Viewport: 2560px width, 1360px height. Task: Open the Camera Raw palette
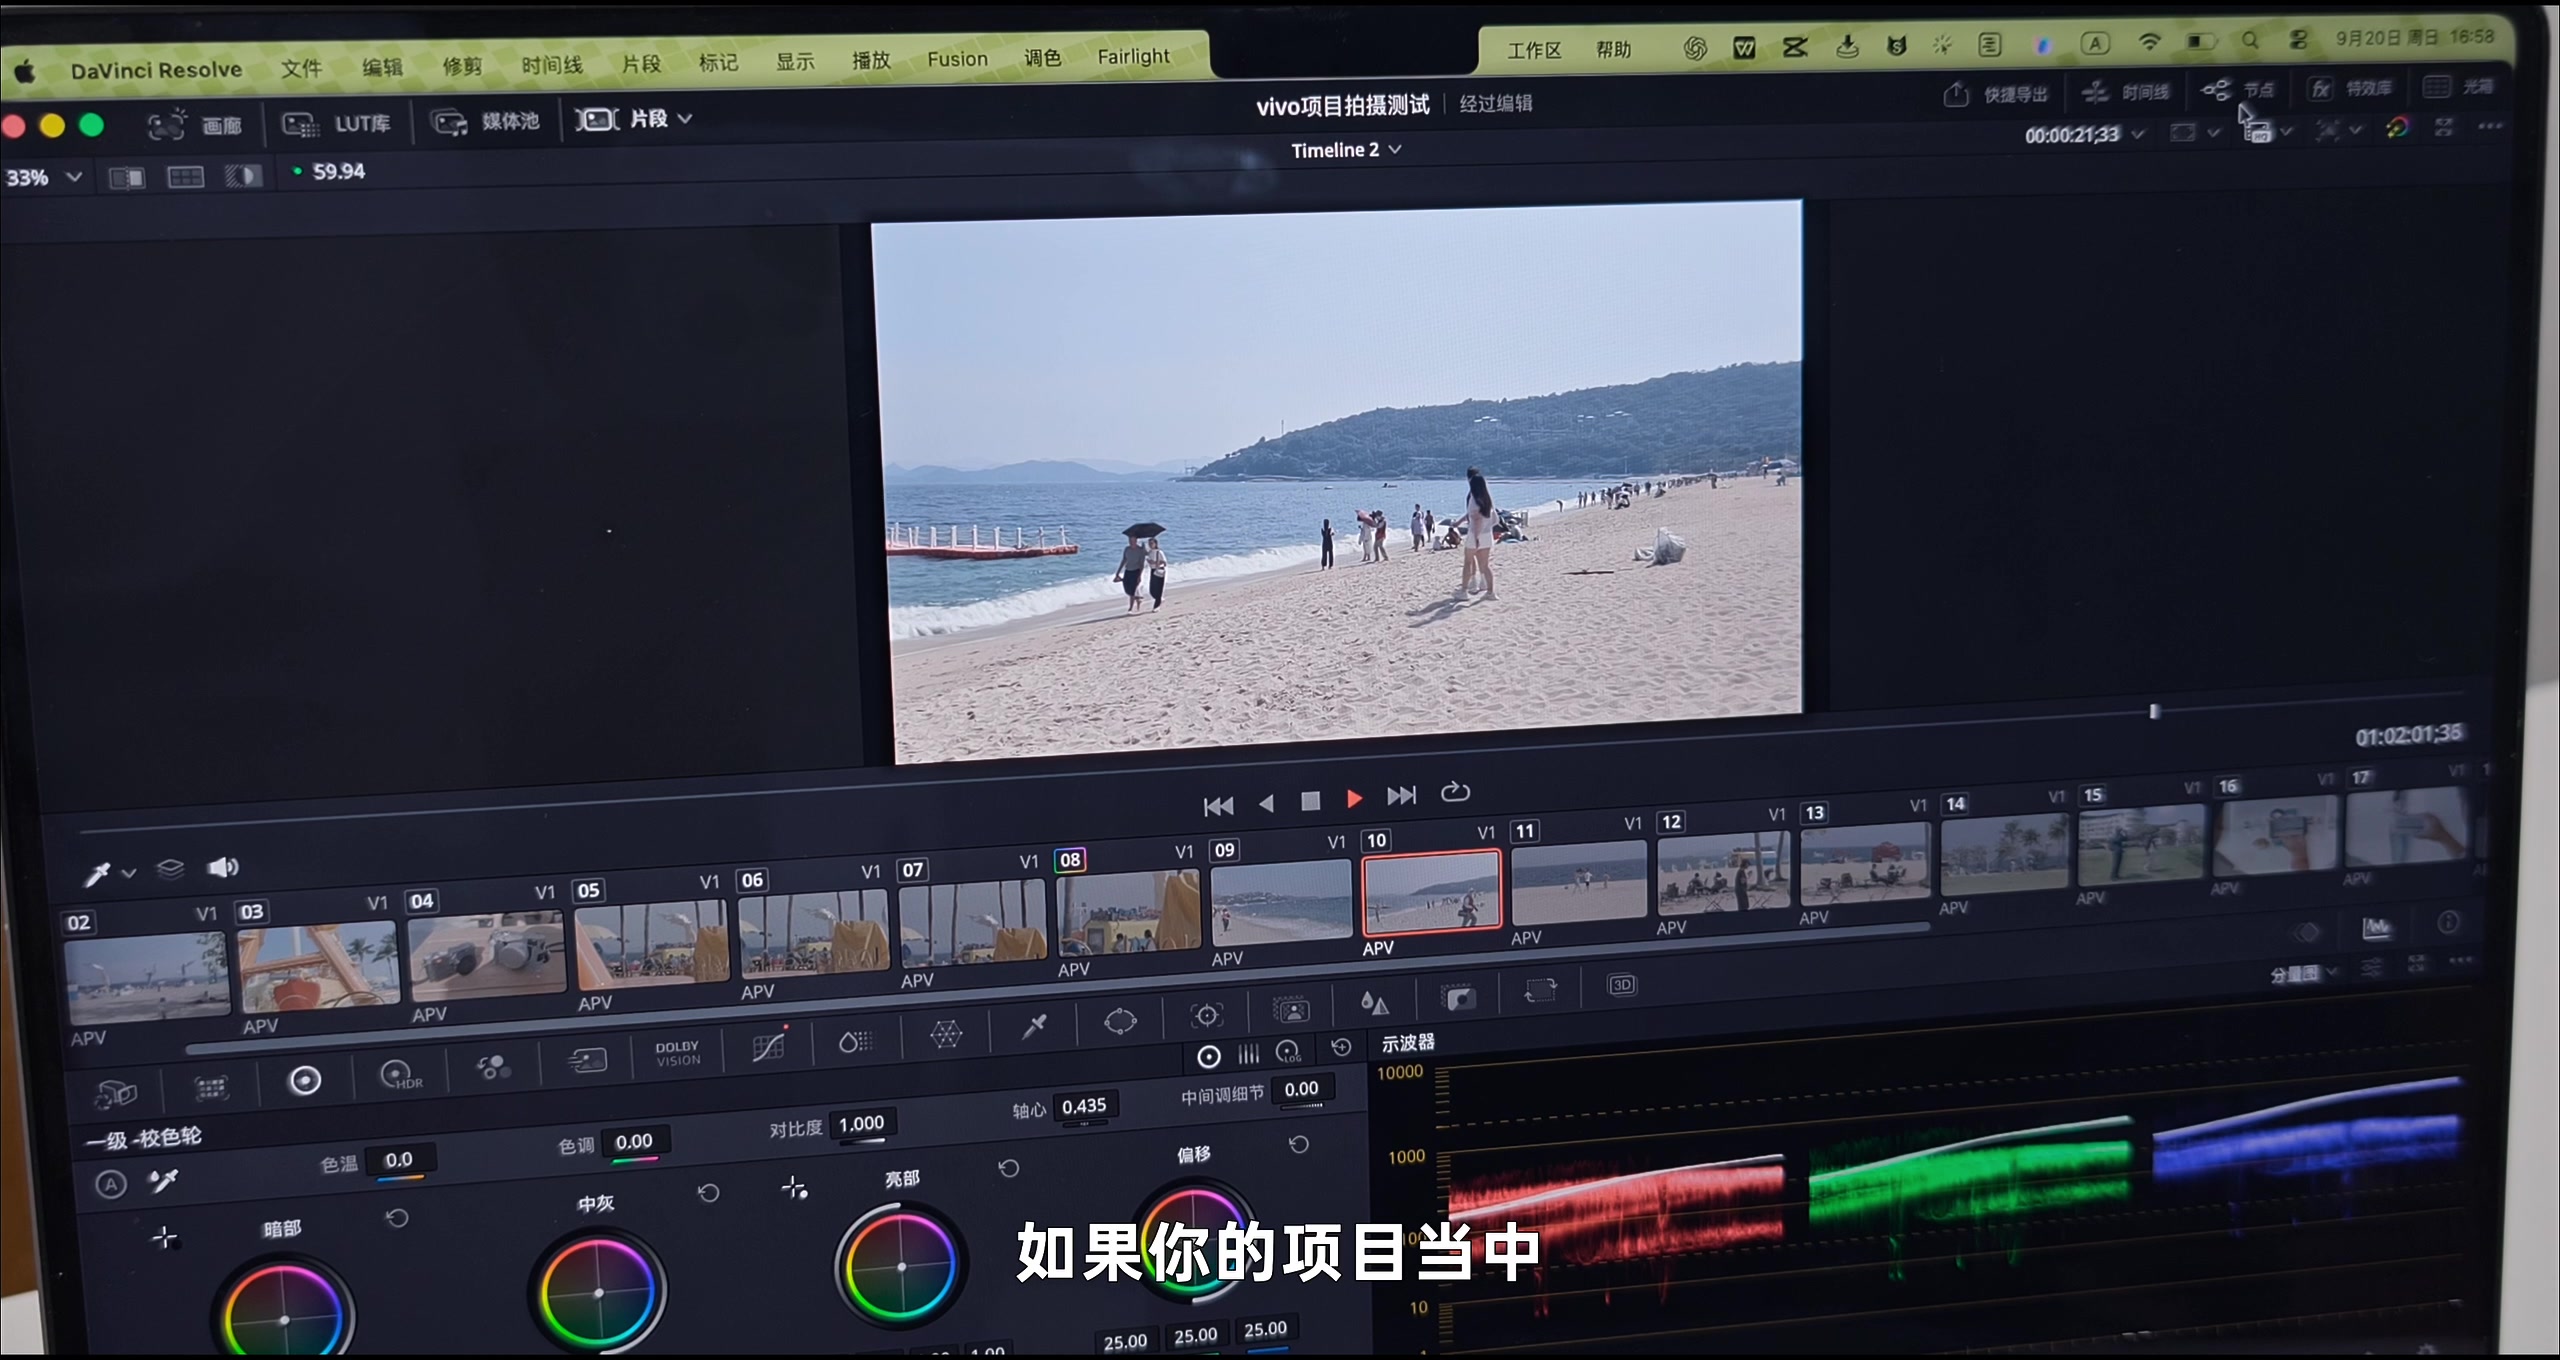pyautogui.click(x=116, y=1094)
